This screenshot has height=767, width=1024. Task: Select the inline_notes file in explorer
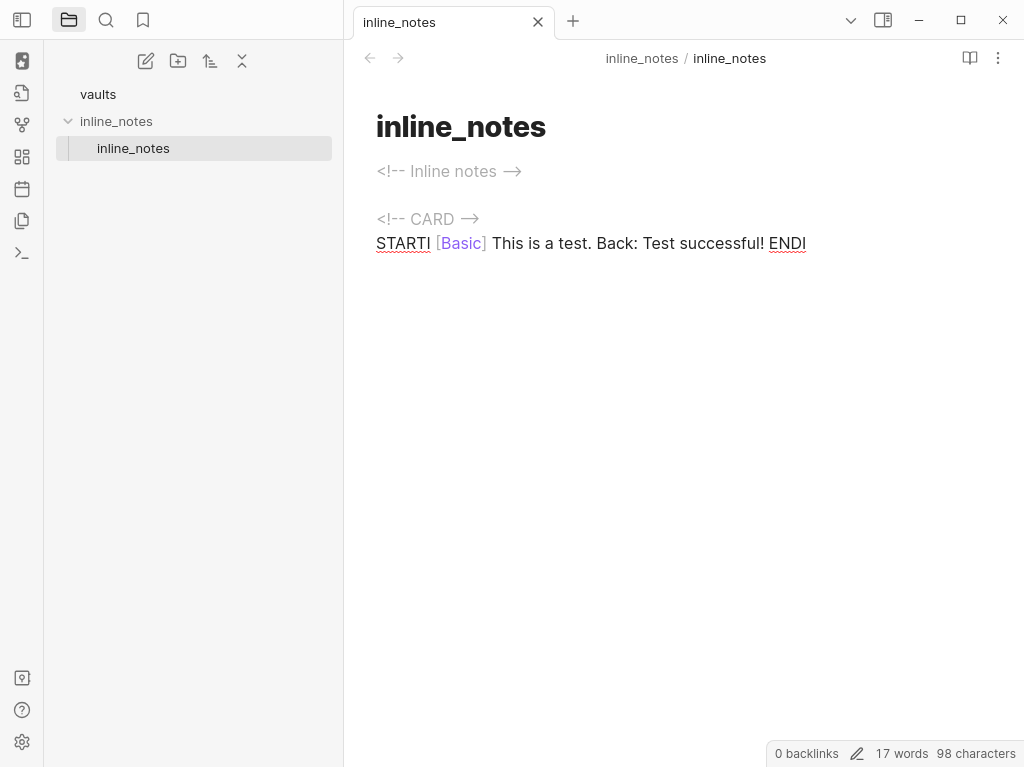pyautogui.click(x=133, y=148)
